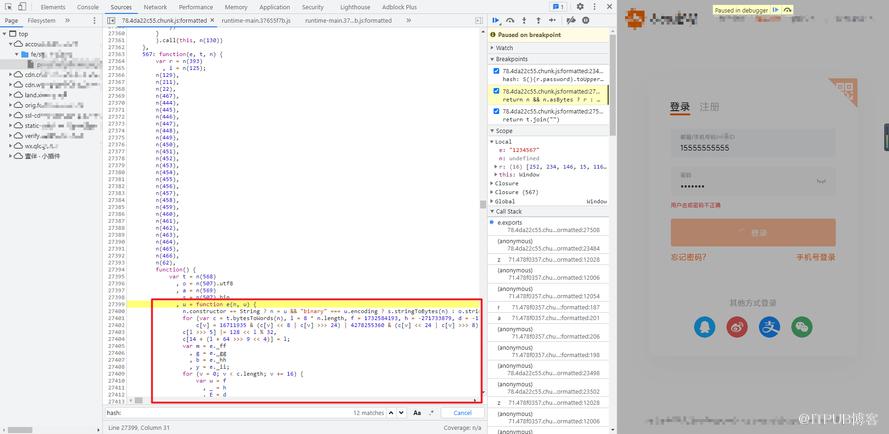889x434 pixels.
Task: Toggle the regex search option button
Action: tap(431, 413)
